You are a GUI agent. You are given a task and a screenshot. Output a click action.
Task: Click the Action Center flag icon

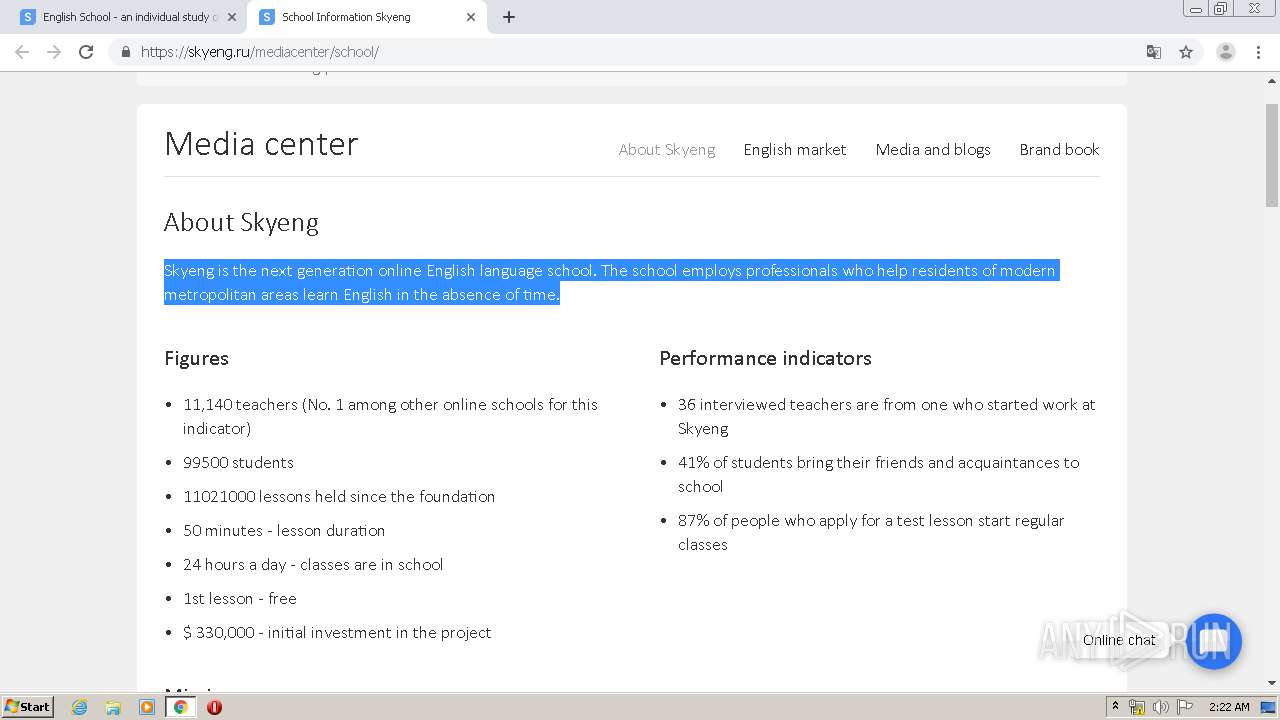(x=1185, y=707)
